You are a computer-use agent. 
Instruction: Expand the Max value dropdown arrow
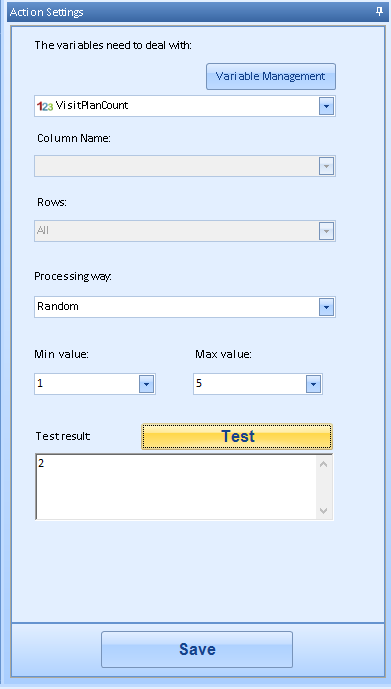click(313, 384)
